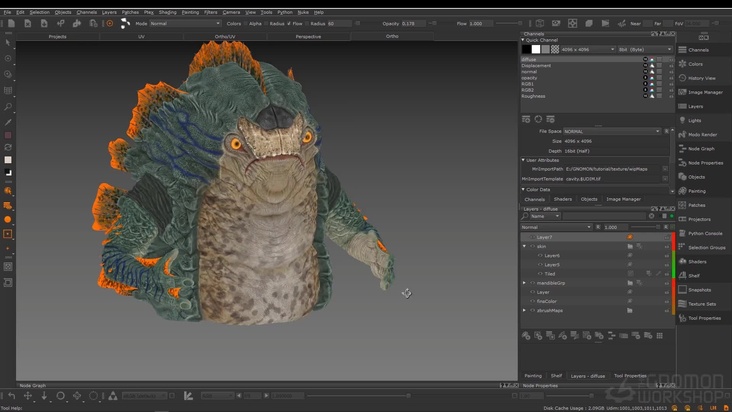Screen dimensions: 732x412
Task: Click the brush tip preview icon in the toolbar
Action: [125, 23]
